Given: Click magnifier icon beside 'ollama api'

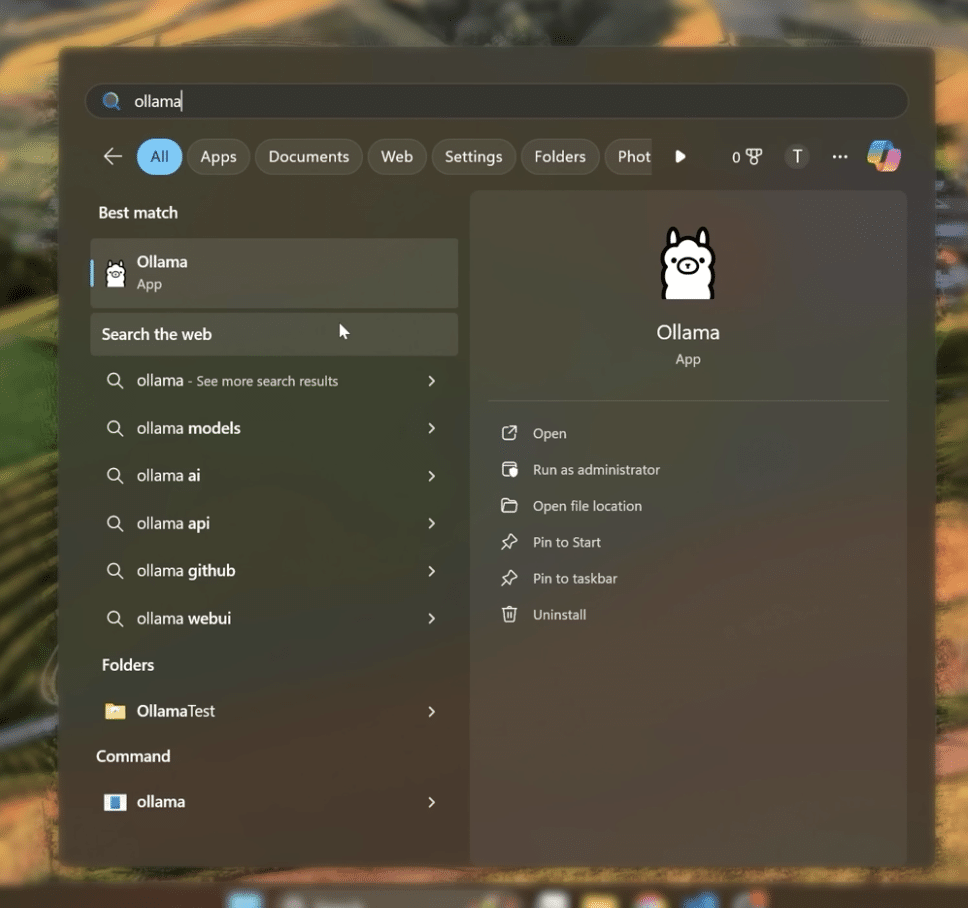Looking at the screenshot, I should pos(115,523).
